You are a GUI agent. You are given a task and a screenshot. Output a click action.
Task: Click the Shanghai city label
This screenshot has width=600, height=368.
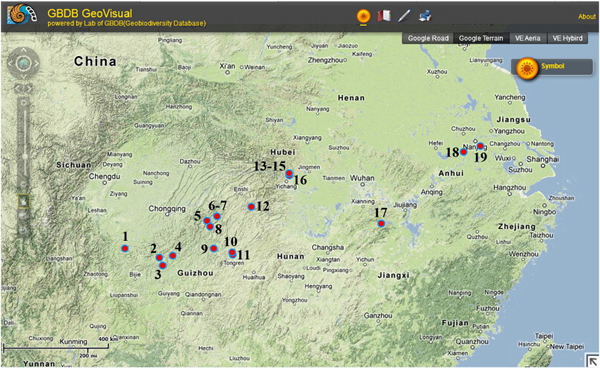pos(543,159)
